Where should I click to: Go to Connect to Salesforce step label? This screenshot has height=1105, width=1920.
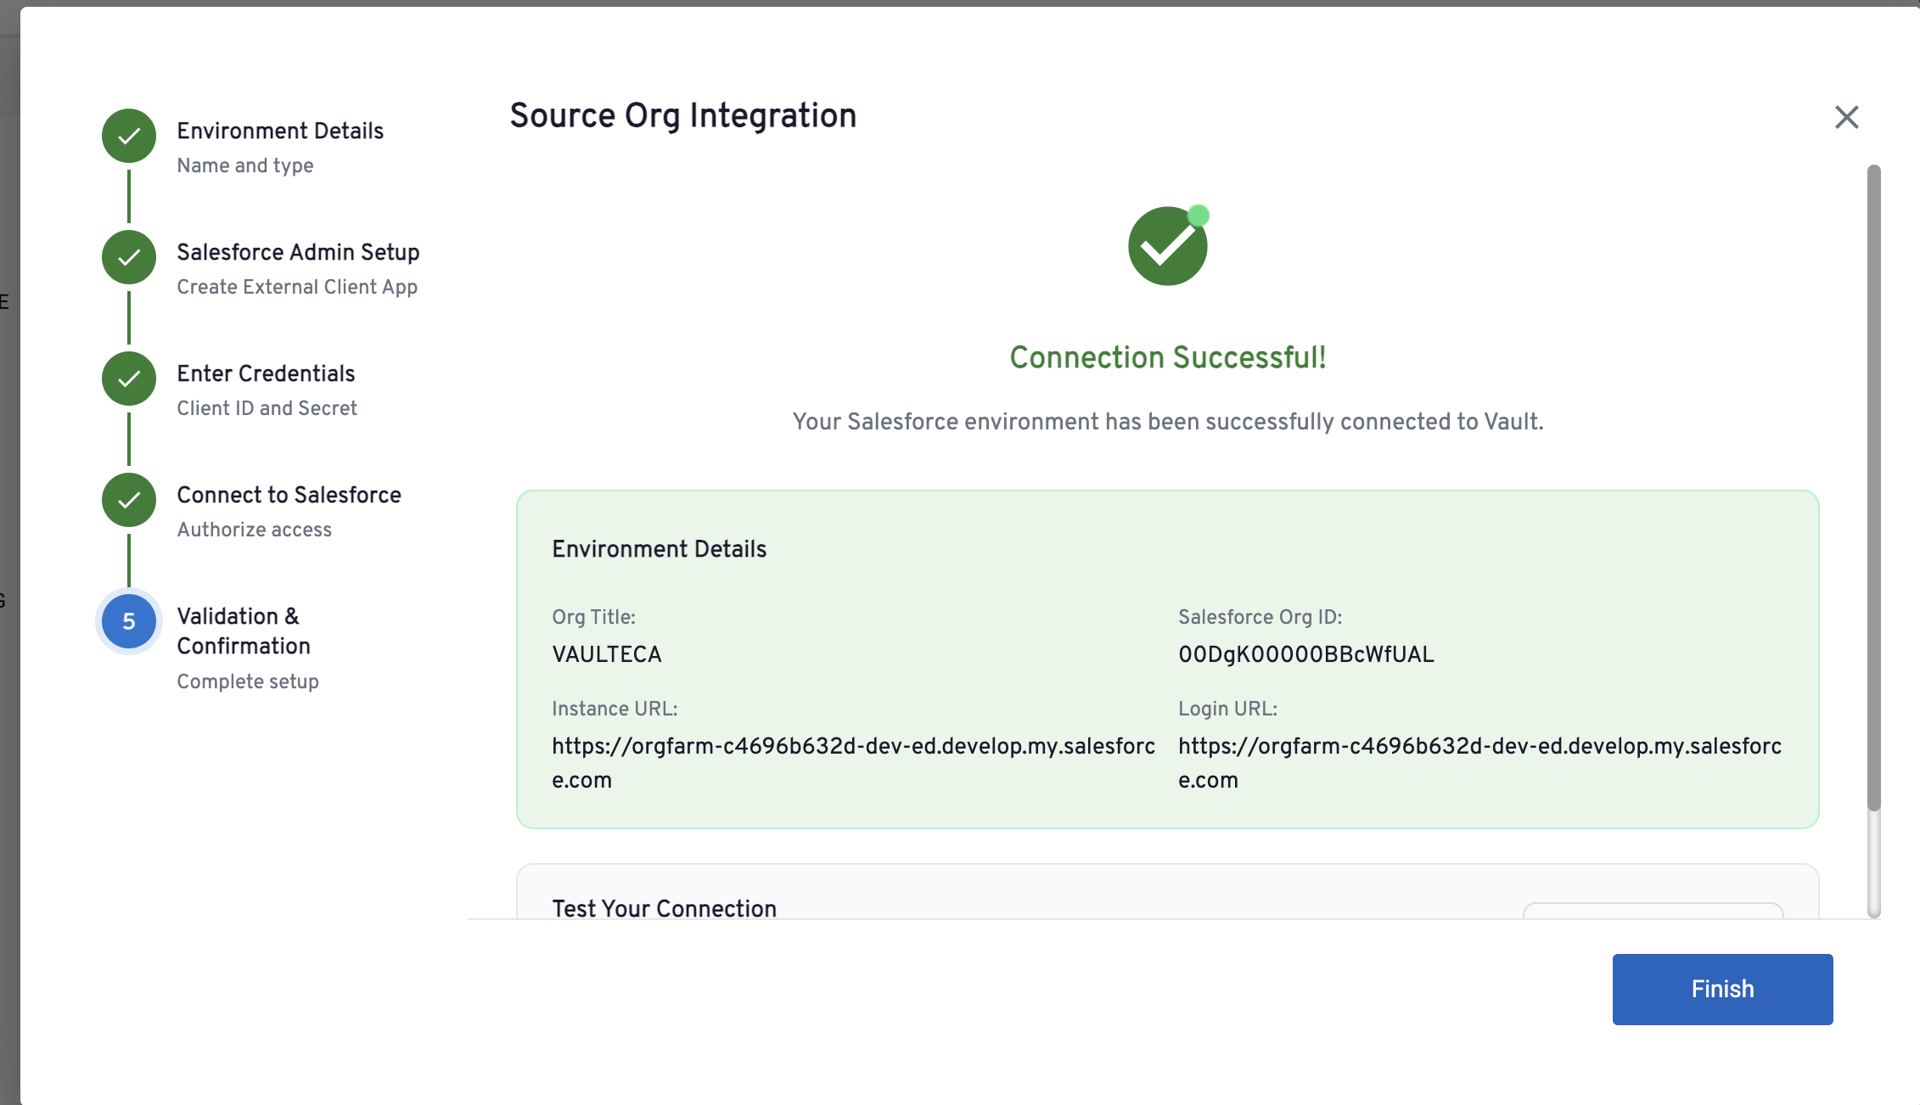(289, 496)
